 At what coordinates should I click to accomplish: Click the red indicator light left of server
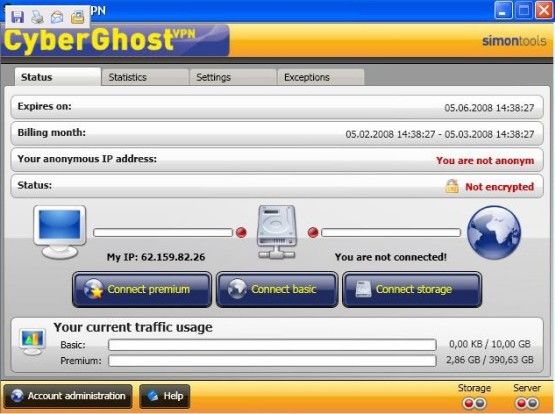pos(241,232)
